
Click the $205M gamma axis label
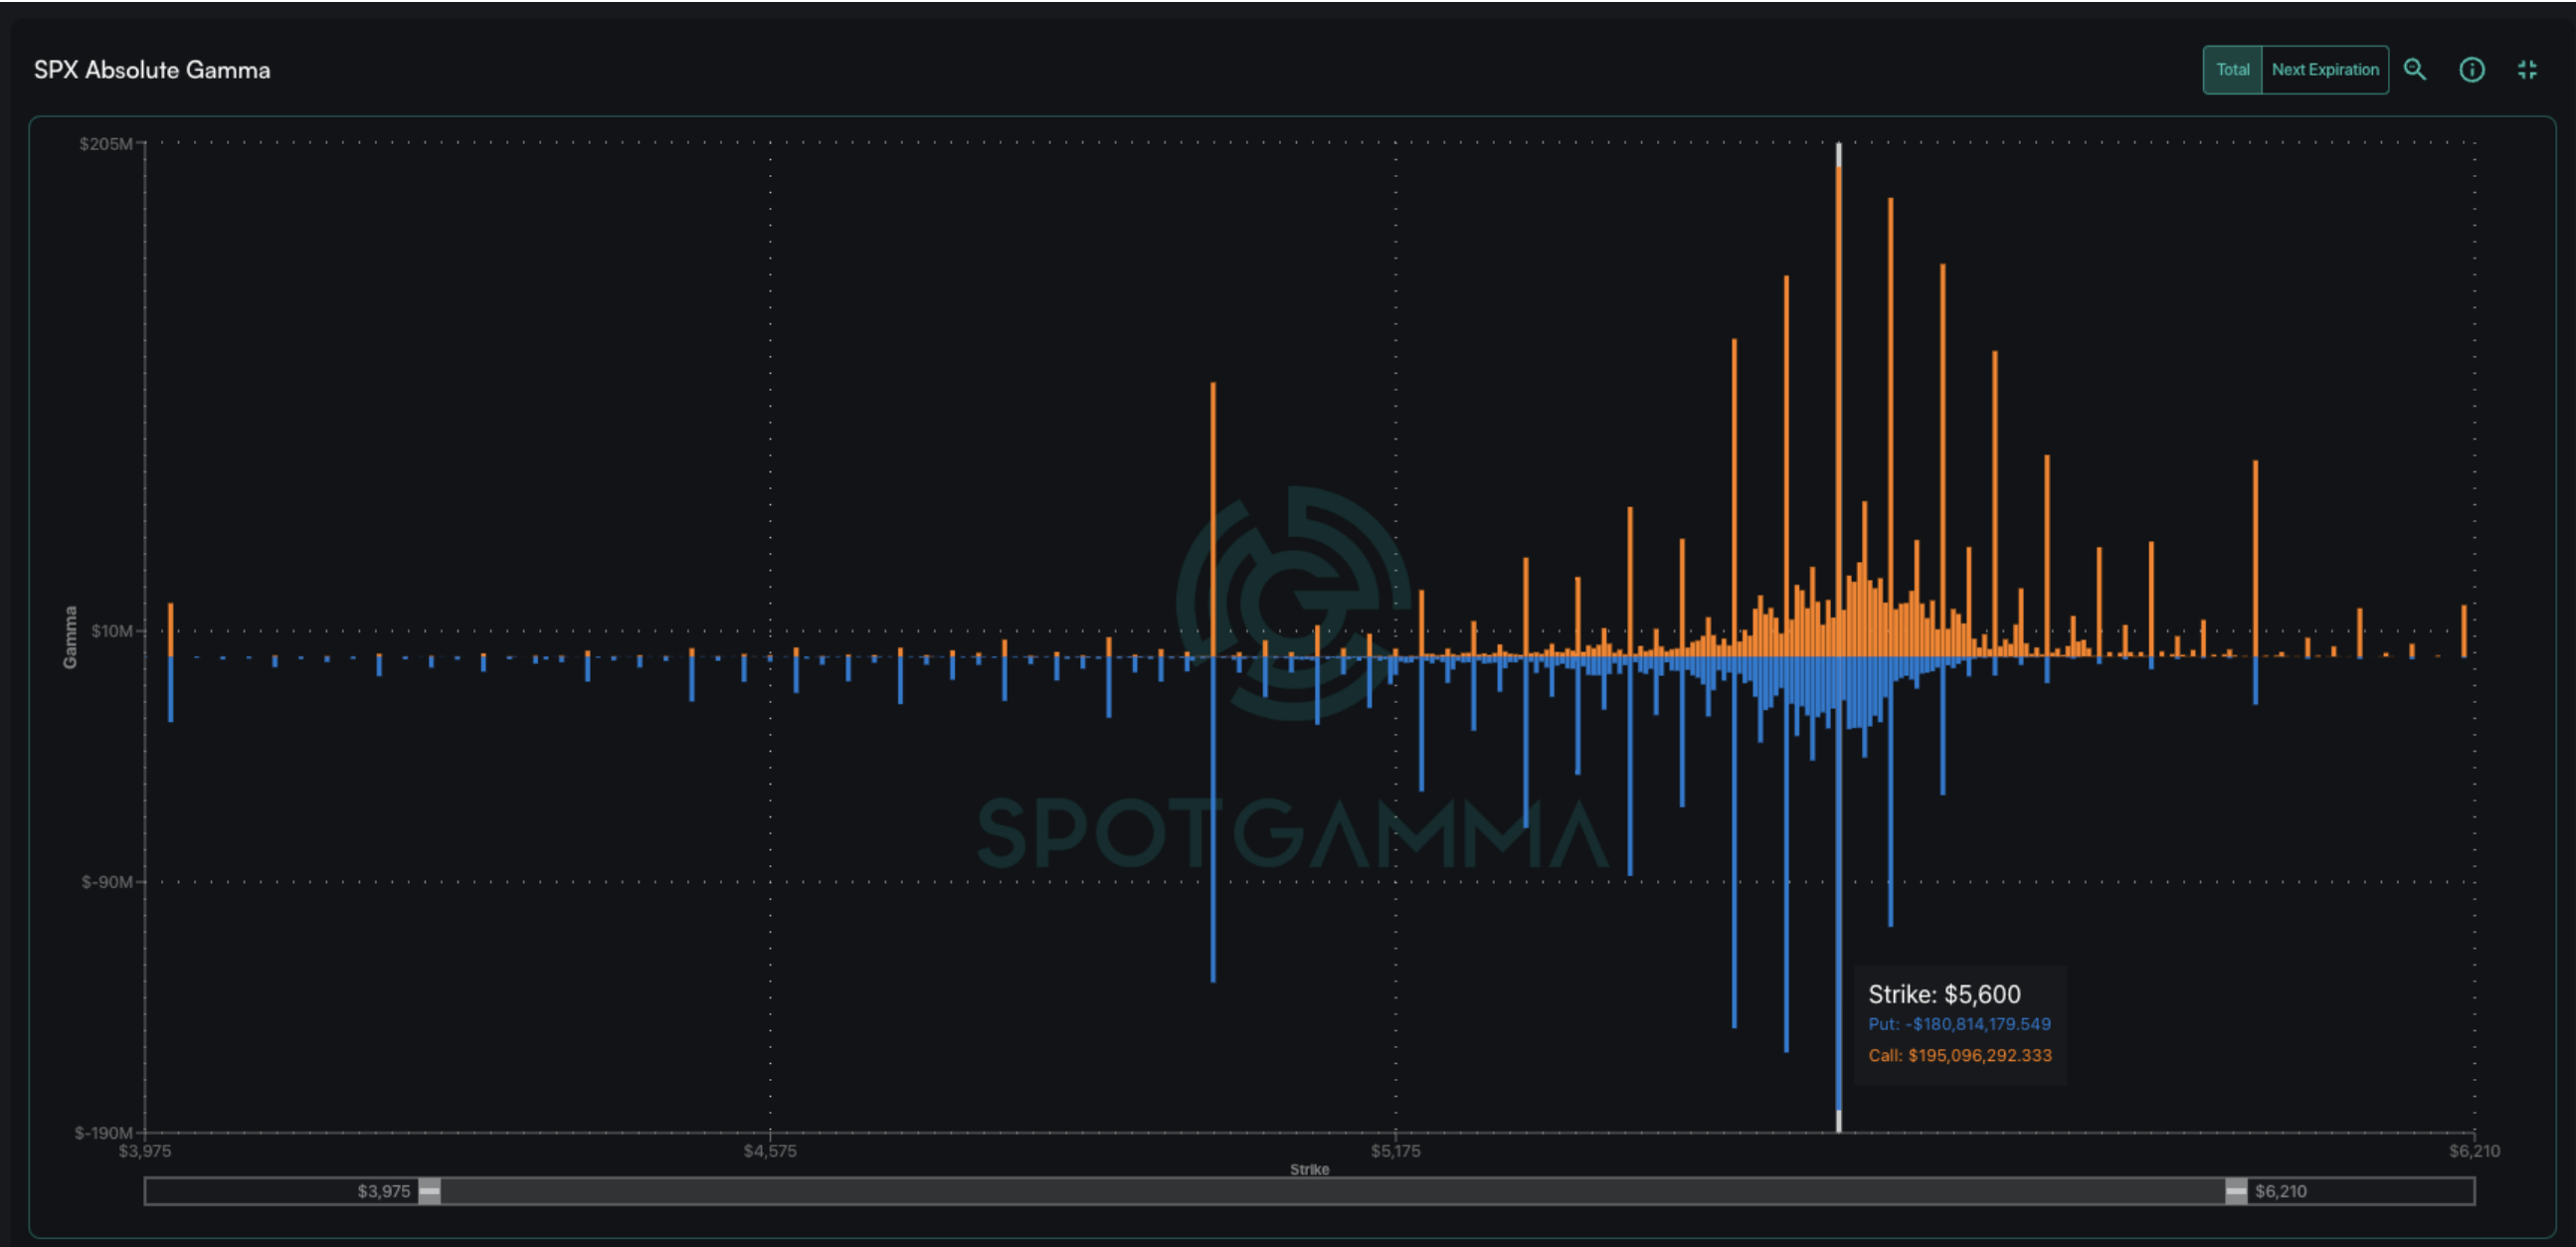click(x=106, y=144)
